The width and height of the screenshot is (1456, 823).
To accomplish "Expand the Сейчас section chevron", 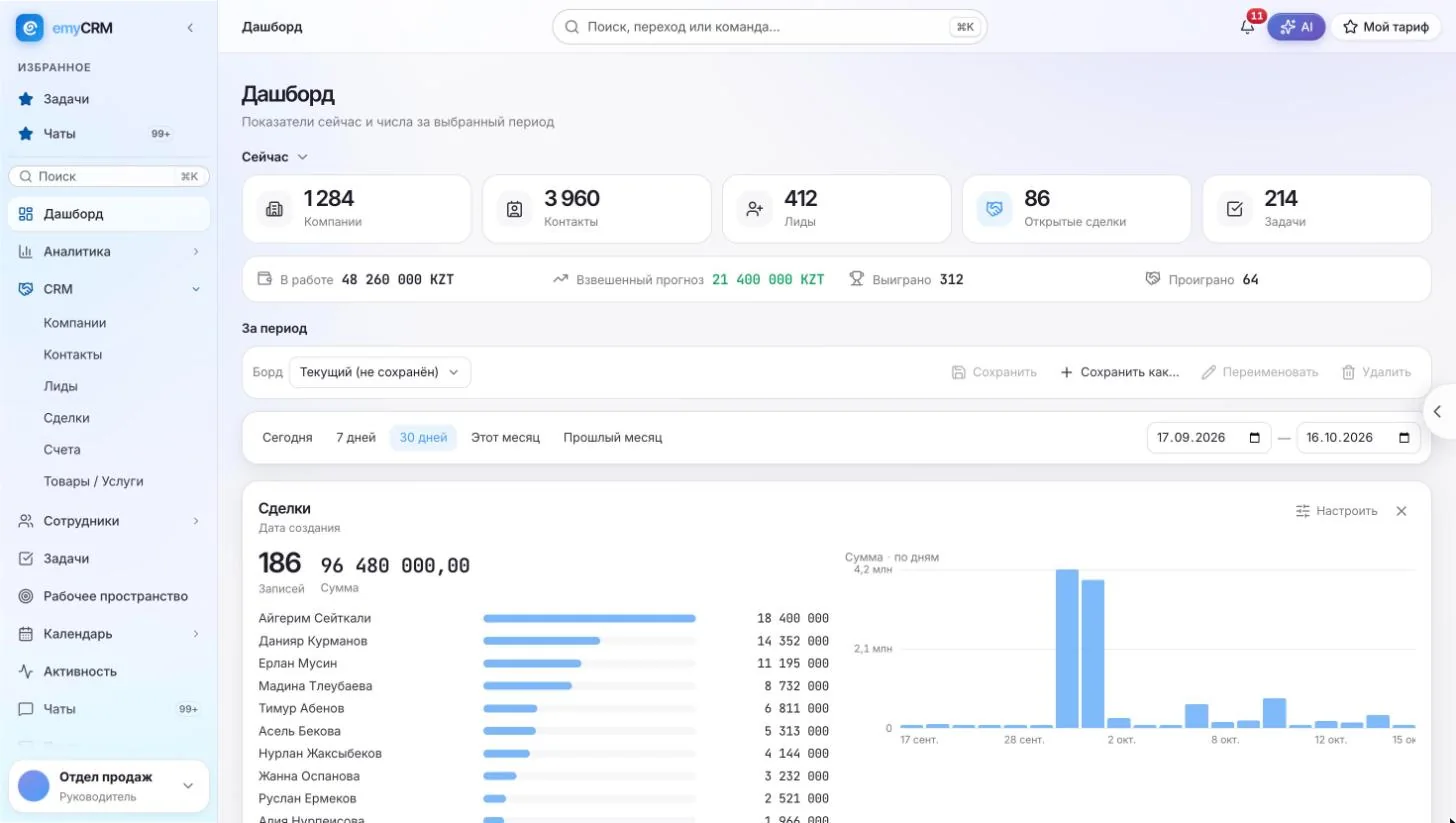I will pos(302,157).
